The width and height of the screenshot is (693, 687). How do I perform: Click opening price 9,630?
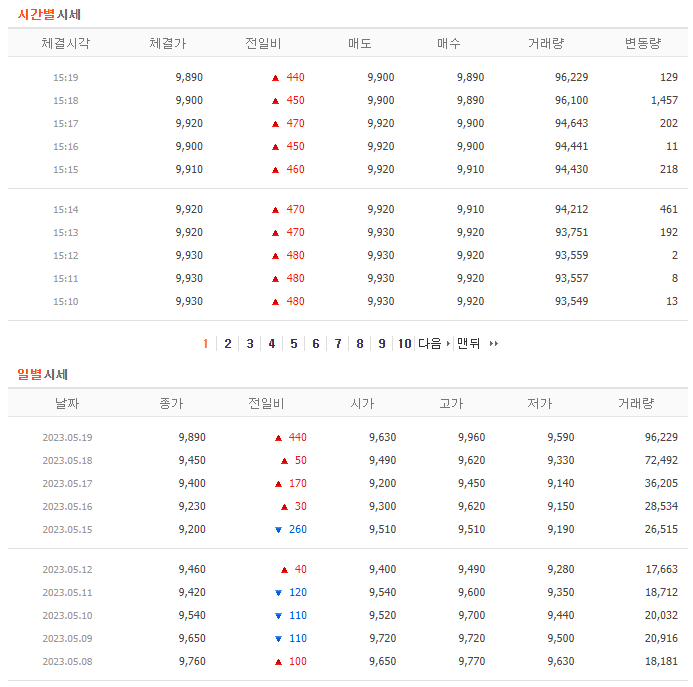(x=382, y=437)
